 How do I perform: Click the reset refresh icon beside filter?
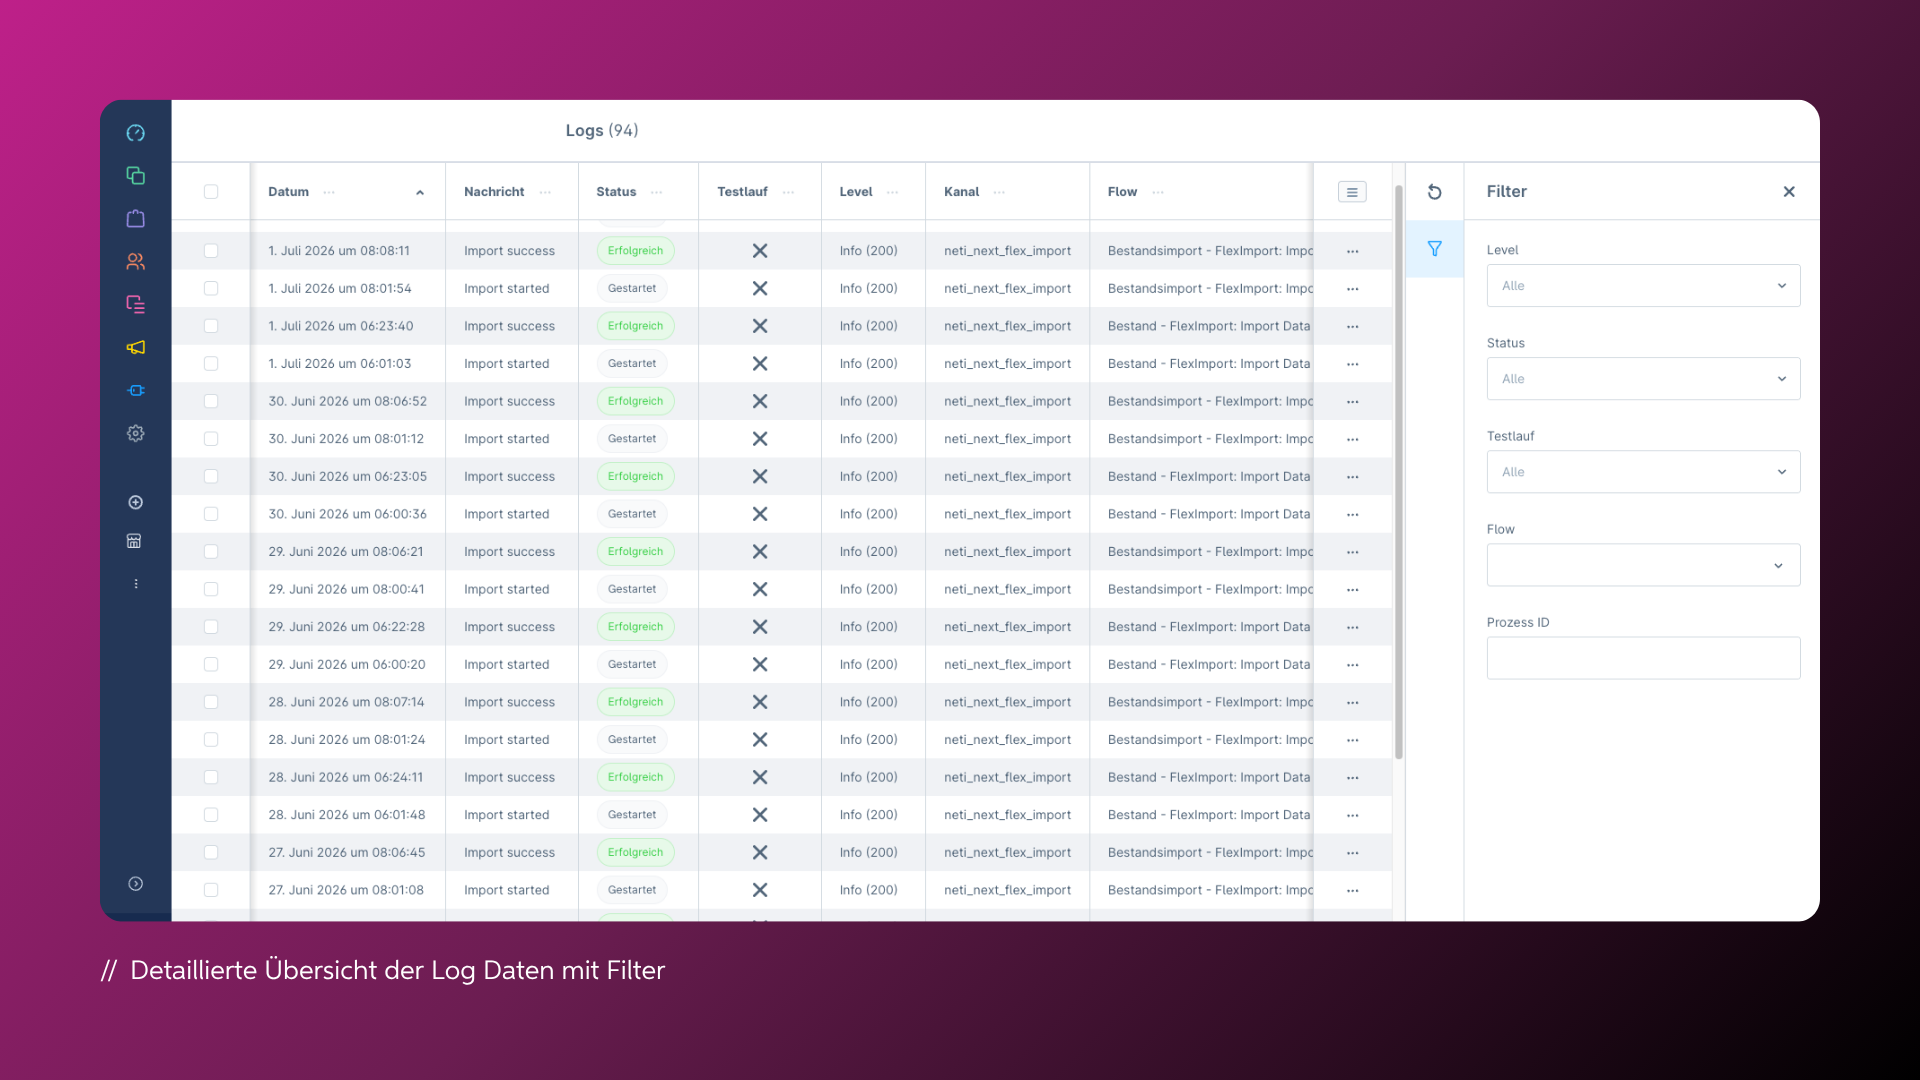[x=1434, y=192]
